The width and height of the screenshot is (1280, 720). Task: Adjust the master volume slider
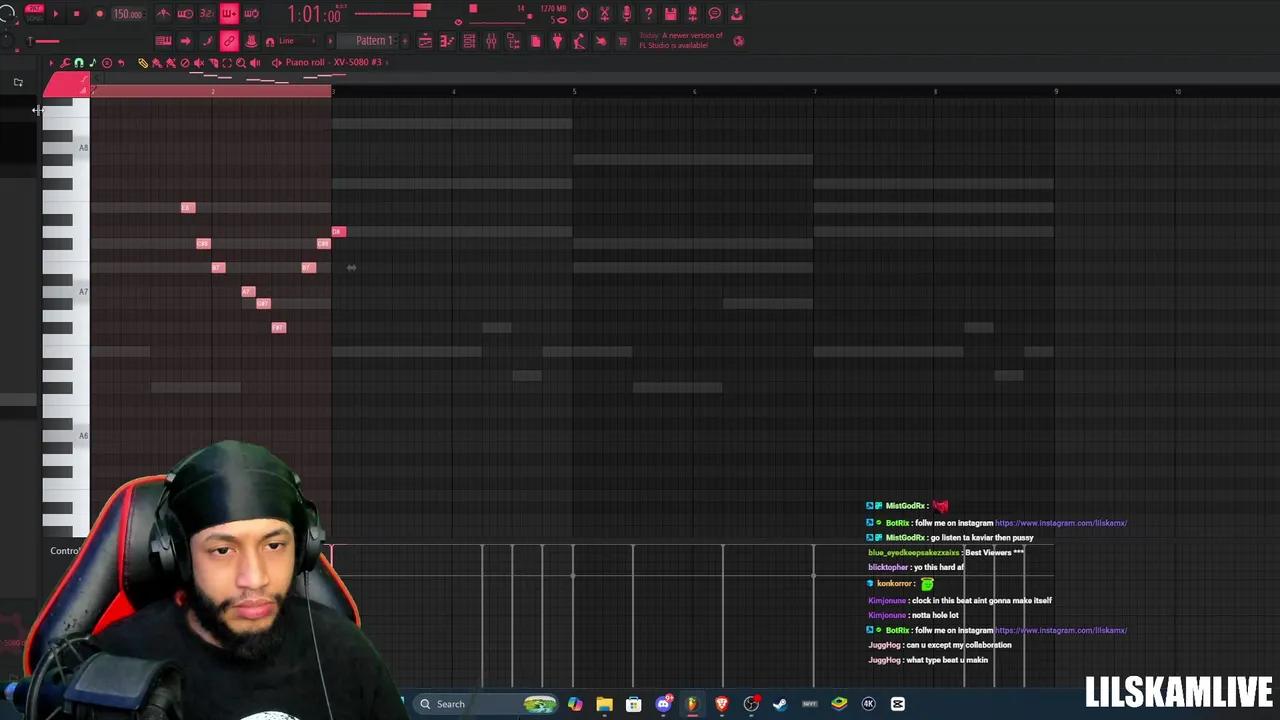pos(44,41)
